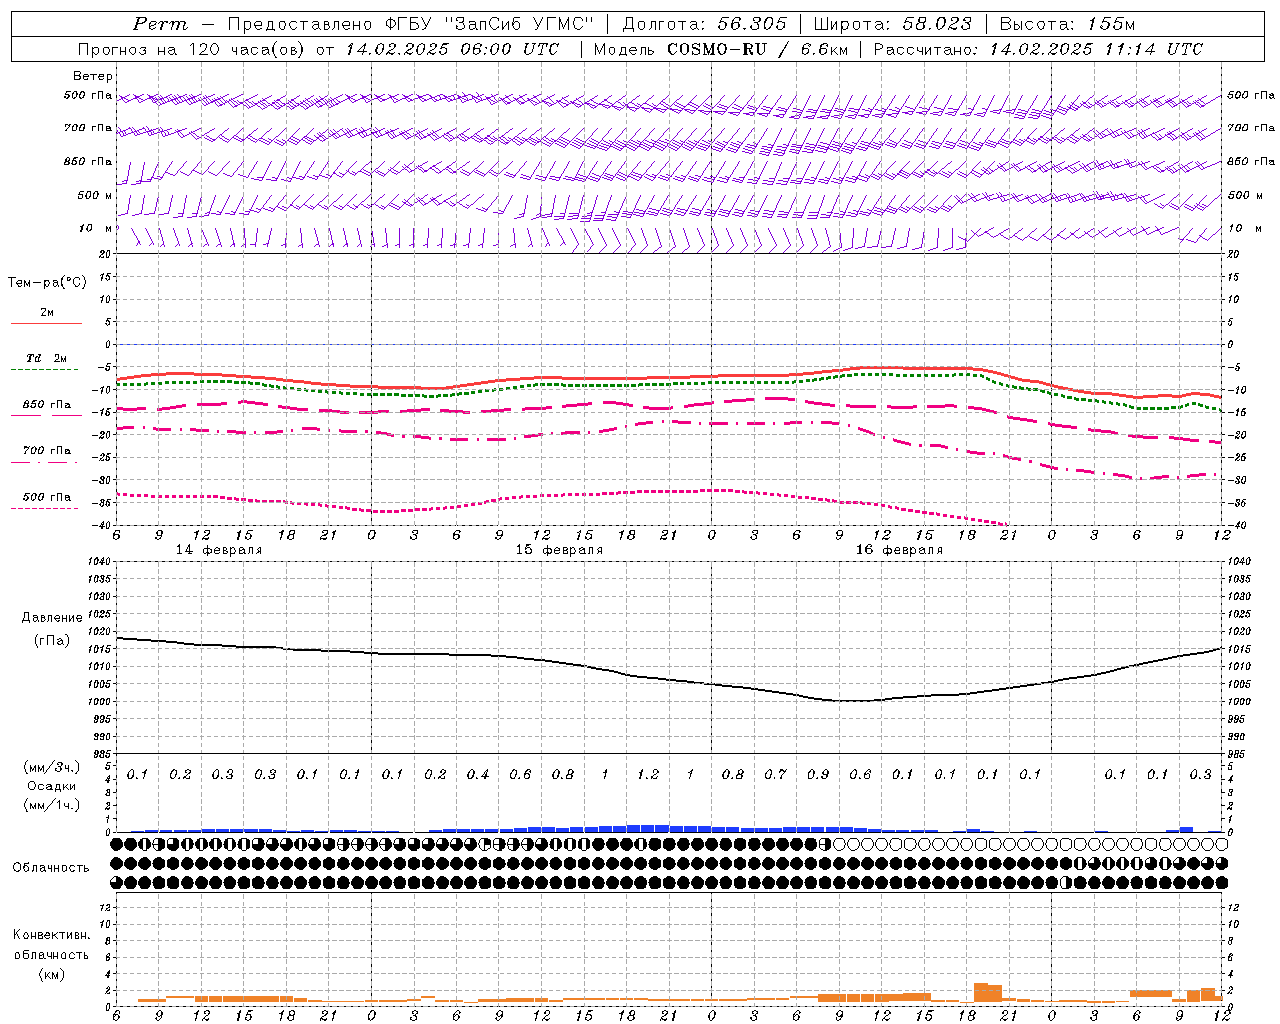Image resolution: width=1280 pixels, height=1024 pixels.
Task: Click the "Конвективн." convective cloud label
Action: point(51,935)
